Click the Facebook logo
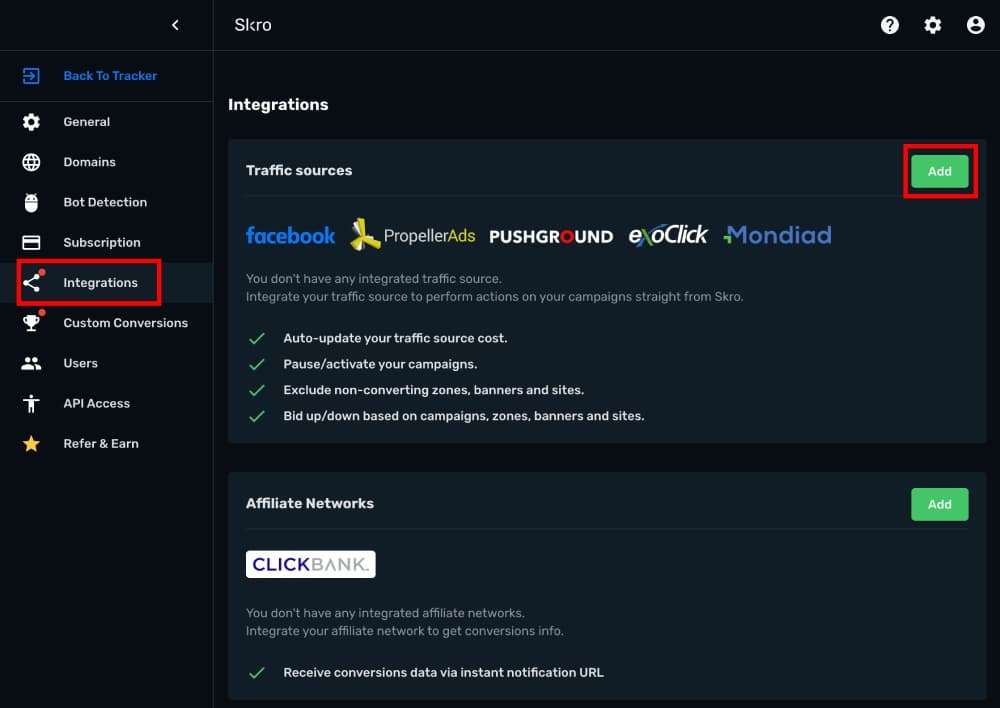The width and height of the screenshot is (1000, 708). [x=290, y=235]
